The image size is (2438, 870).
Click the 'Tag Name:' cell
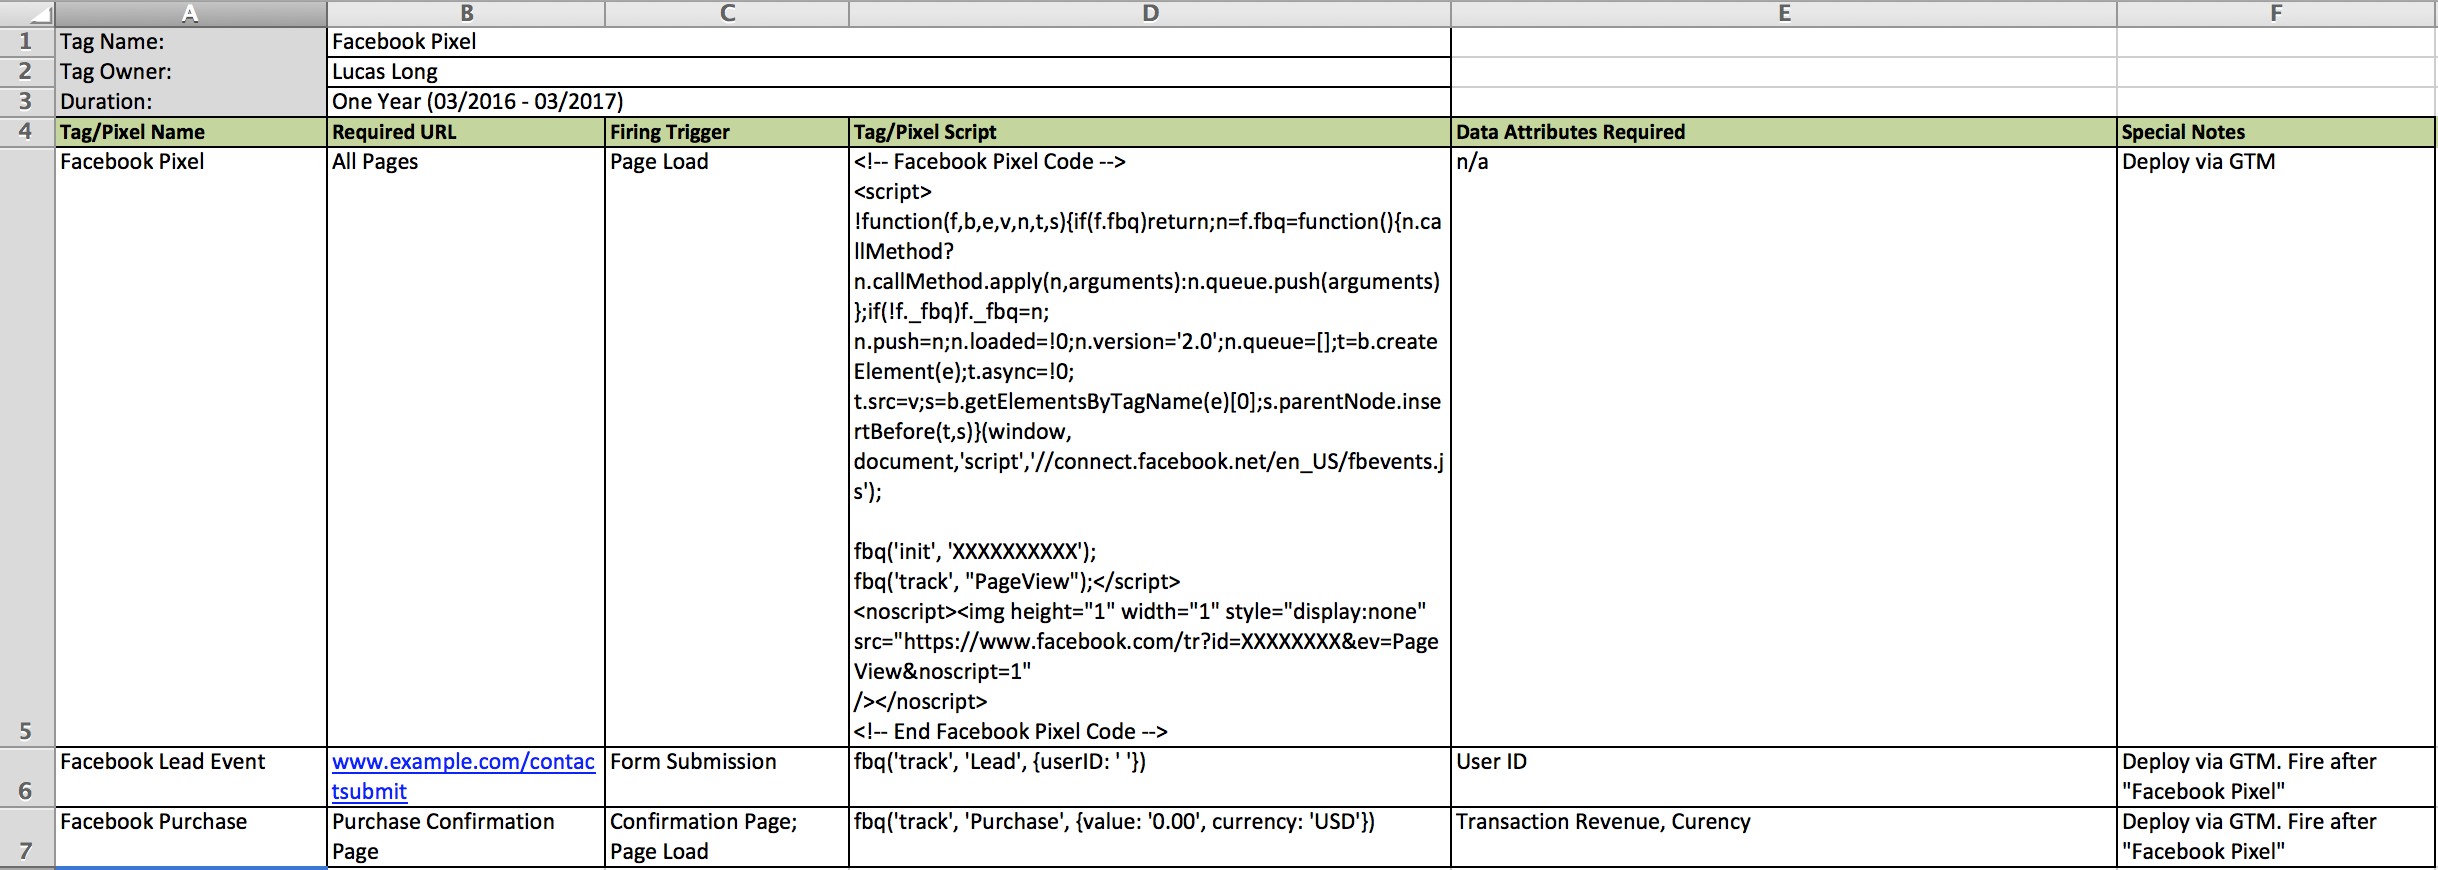pyautogui.click(x=190, y=42)
